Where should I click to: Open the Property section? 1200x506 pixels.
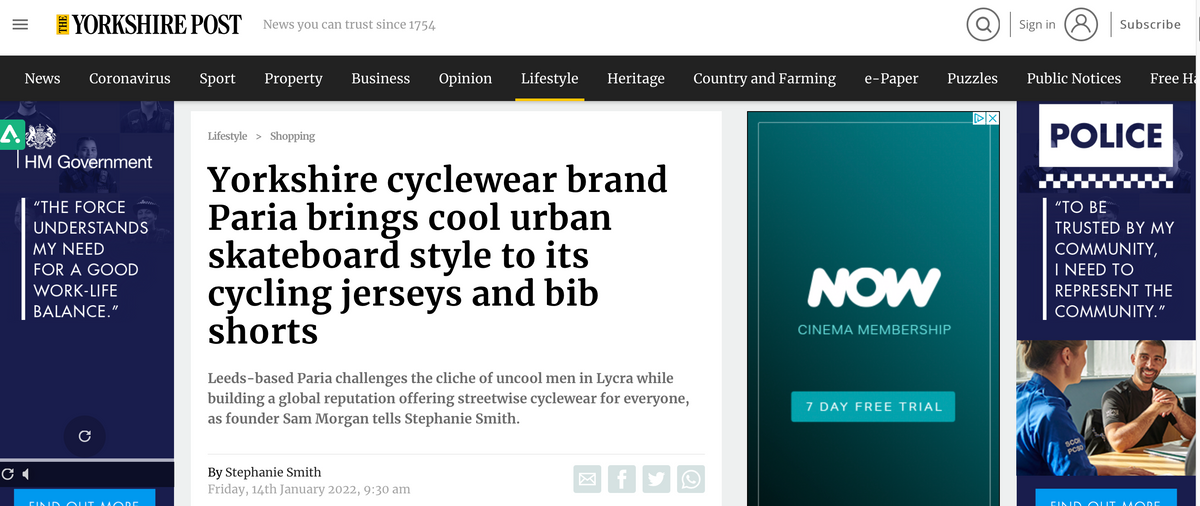[293, 78]
